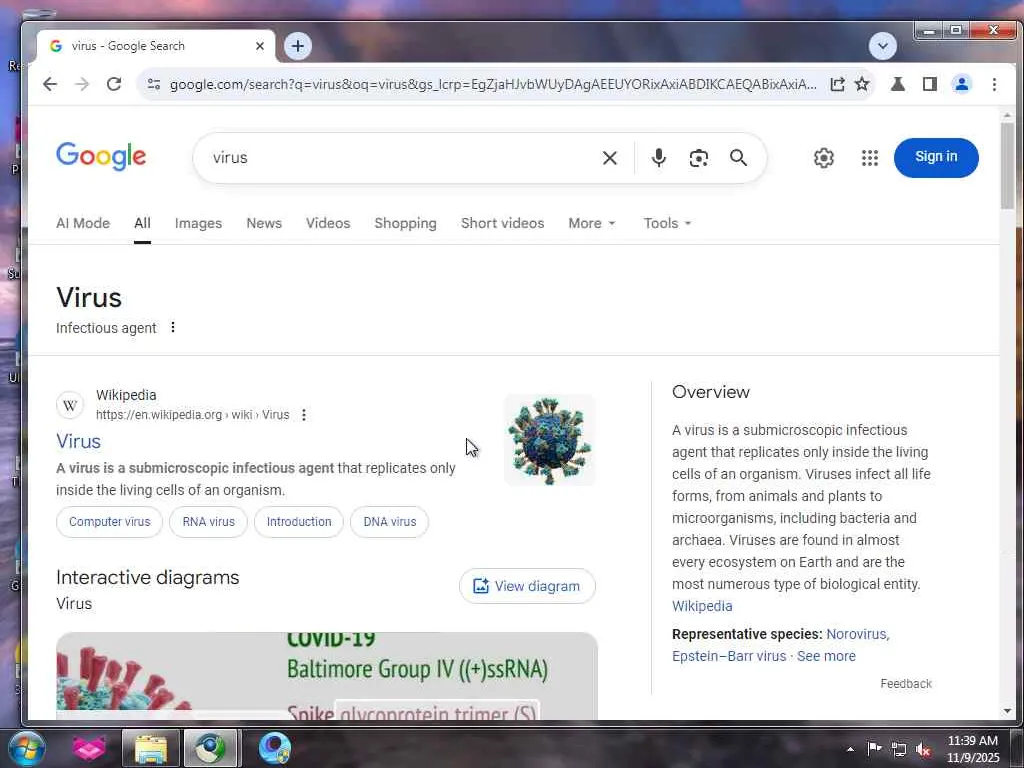The image size is (1024, 768).
Task: Expand the More dropdown
Action: point(592,223)
